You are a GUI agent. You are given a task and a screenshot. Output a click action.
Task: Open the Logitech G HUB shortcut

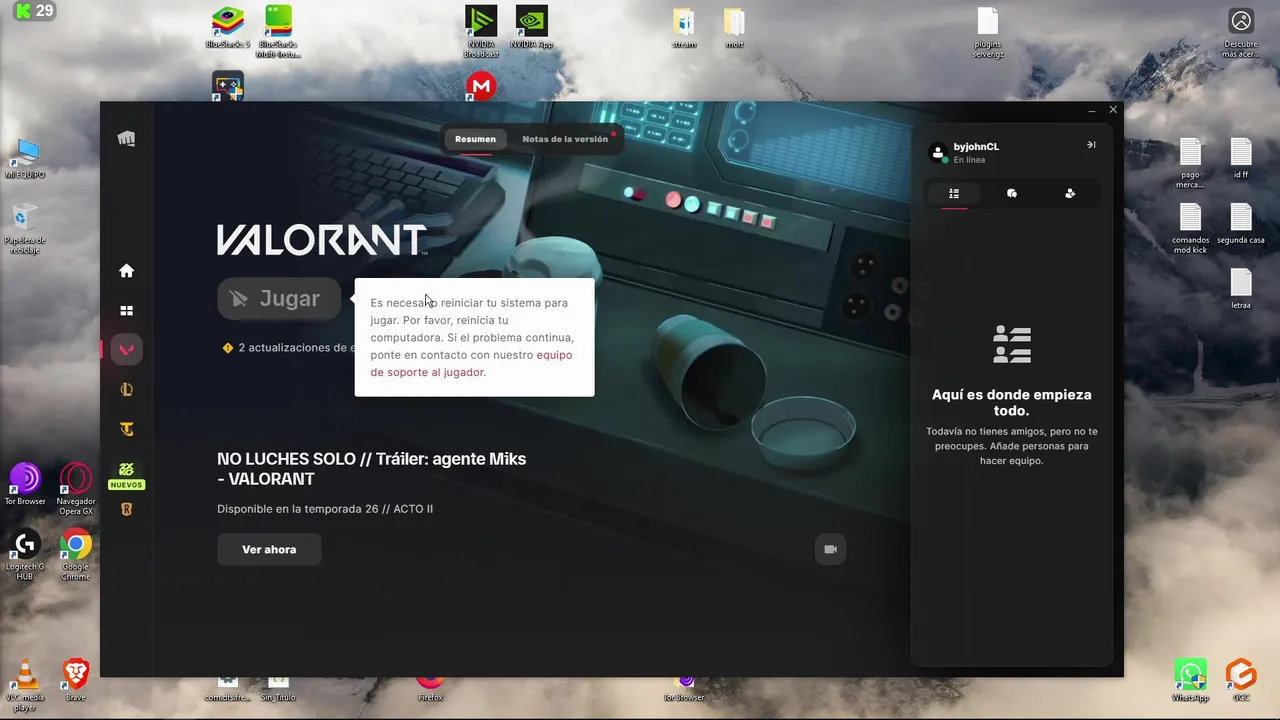[25, 555]
